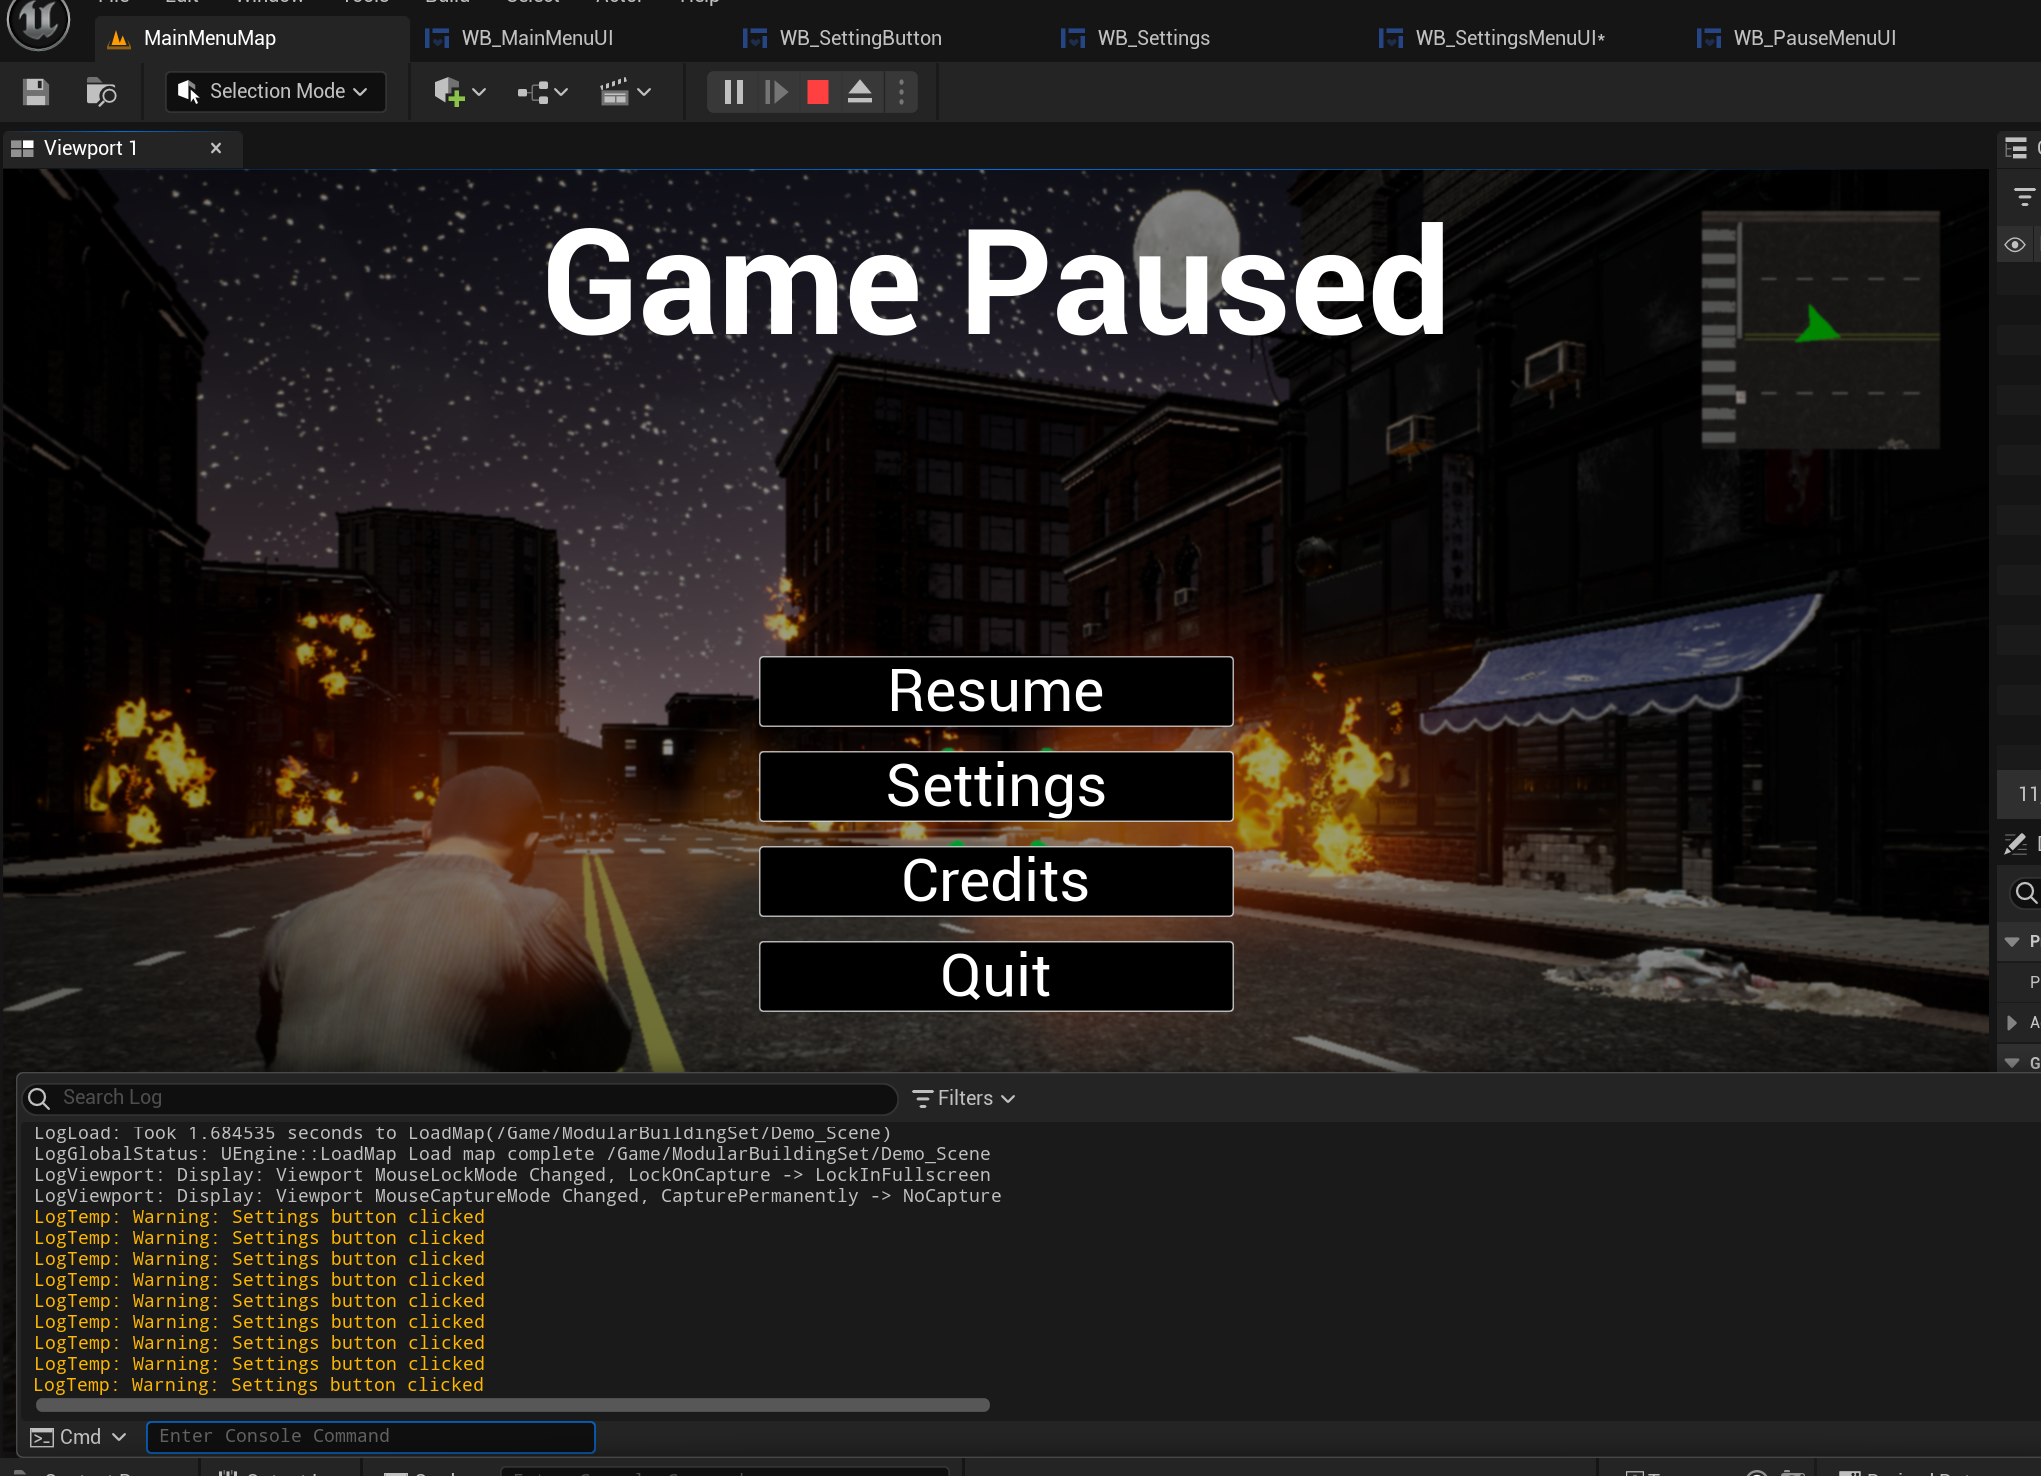Collapse the G section triangle in Details

2012,1063
